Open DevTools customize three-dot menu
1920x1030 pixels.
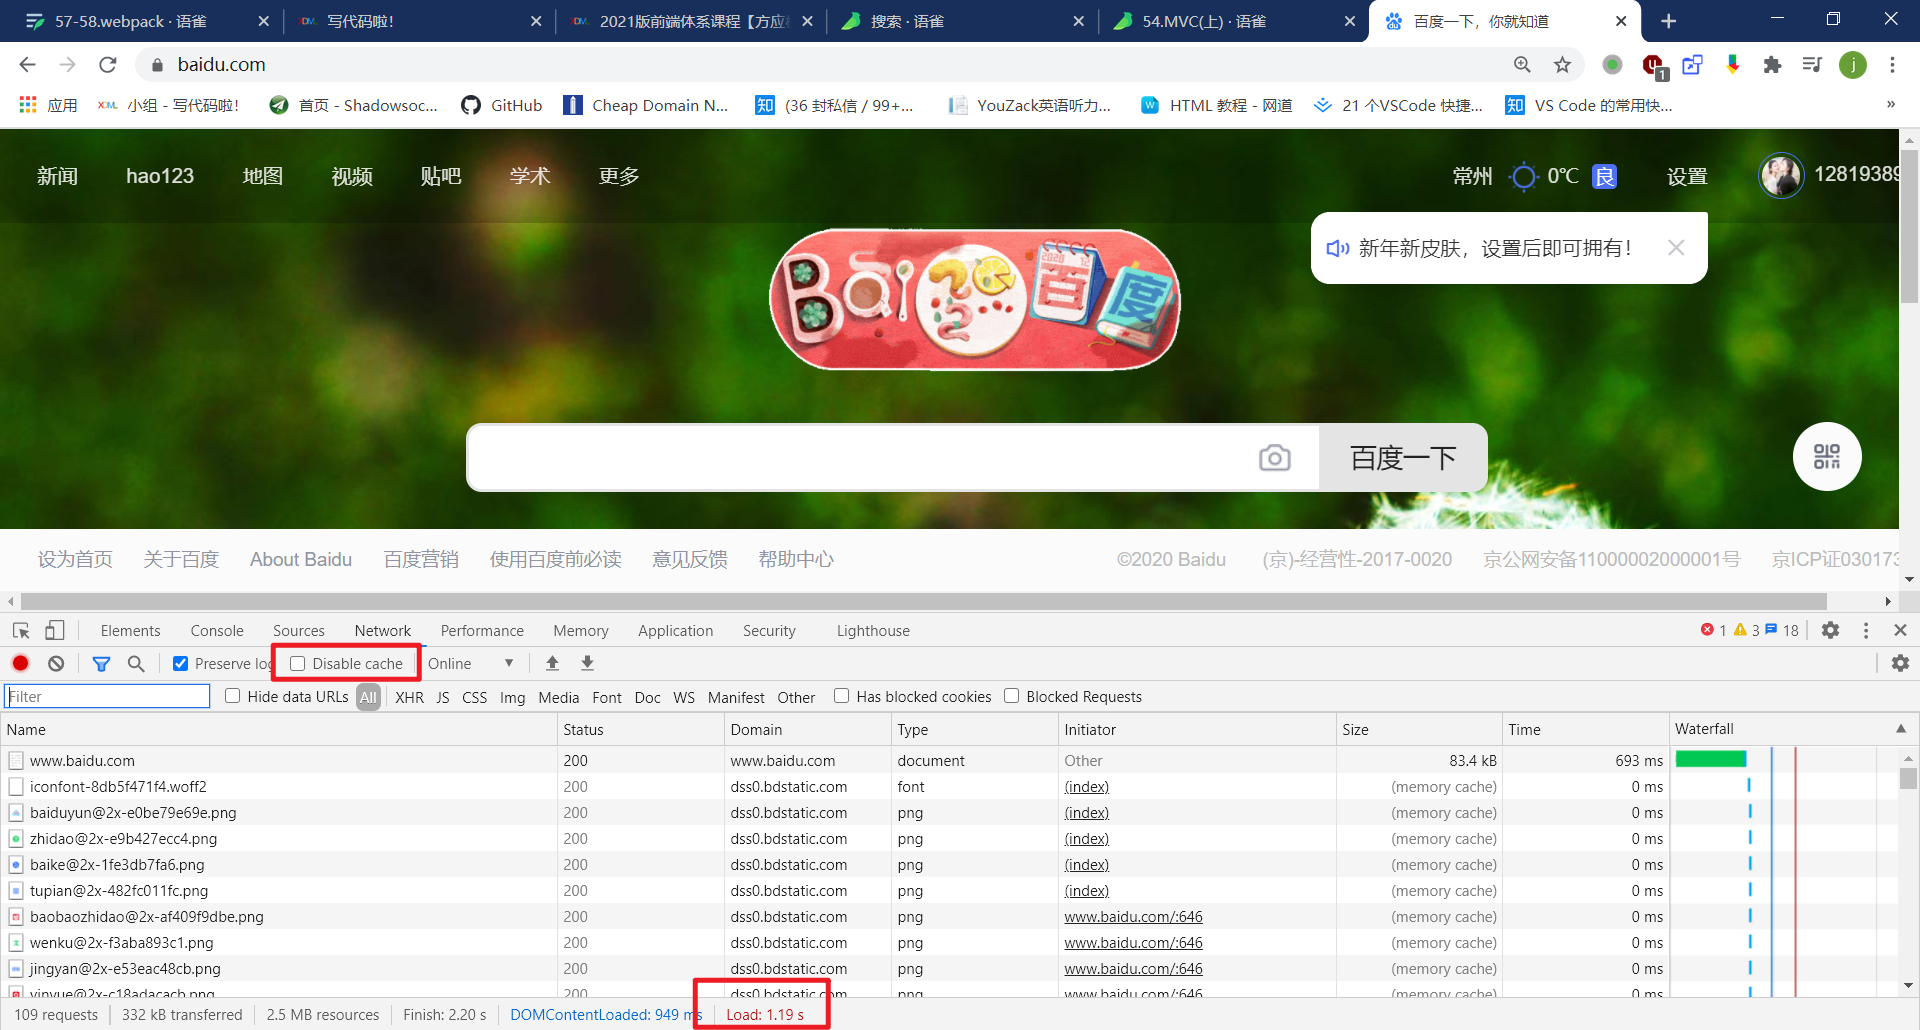[x=1865, y=630]
